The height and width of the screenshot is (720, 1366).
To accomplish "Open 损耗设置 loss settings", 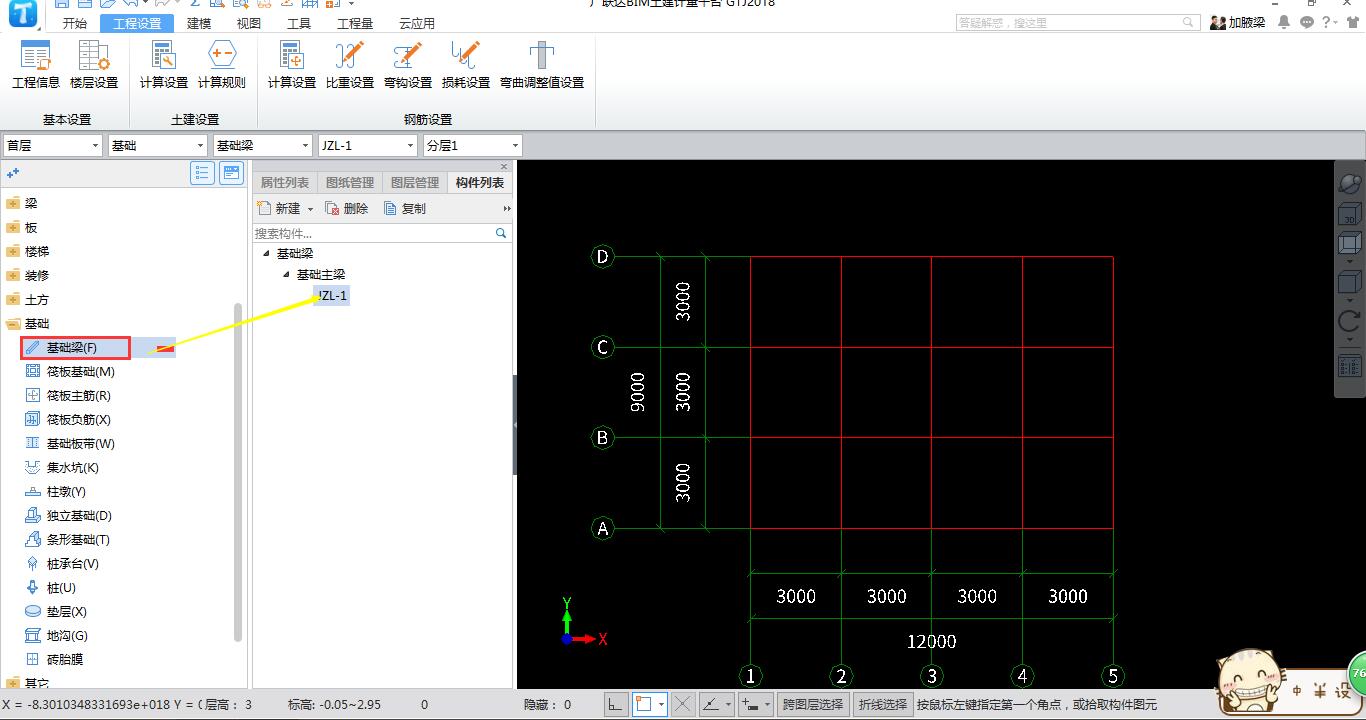I will (466, 65).
